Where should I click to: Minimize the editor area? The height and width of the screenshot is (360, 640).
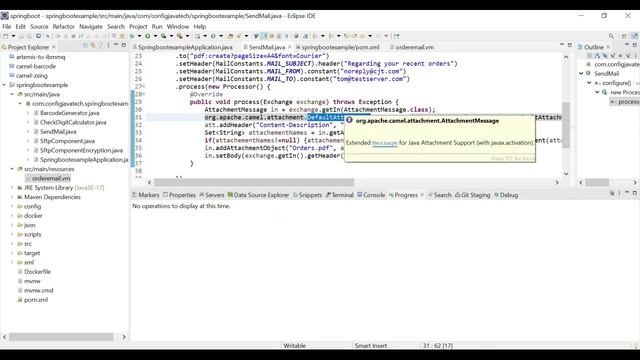pyautogui.click(x=562, y=44)
